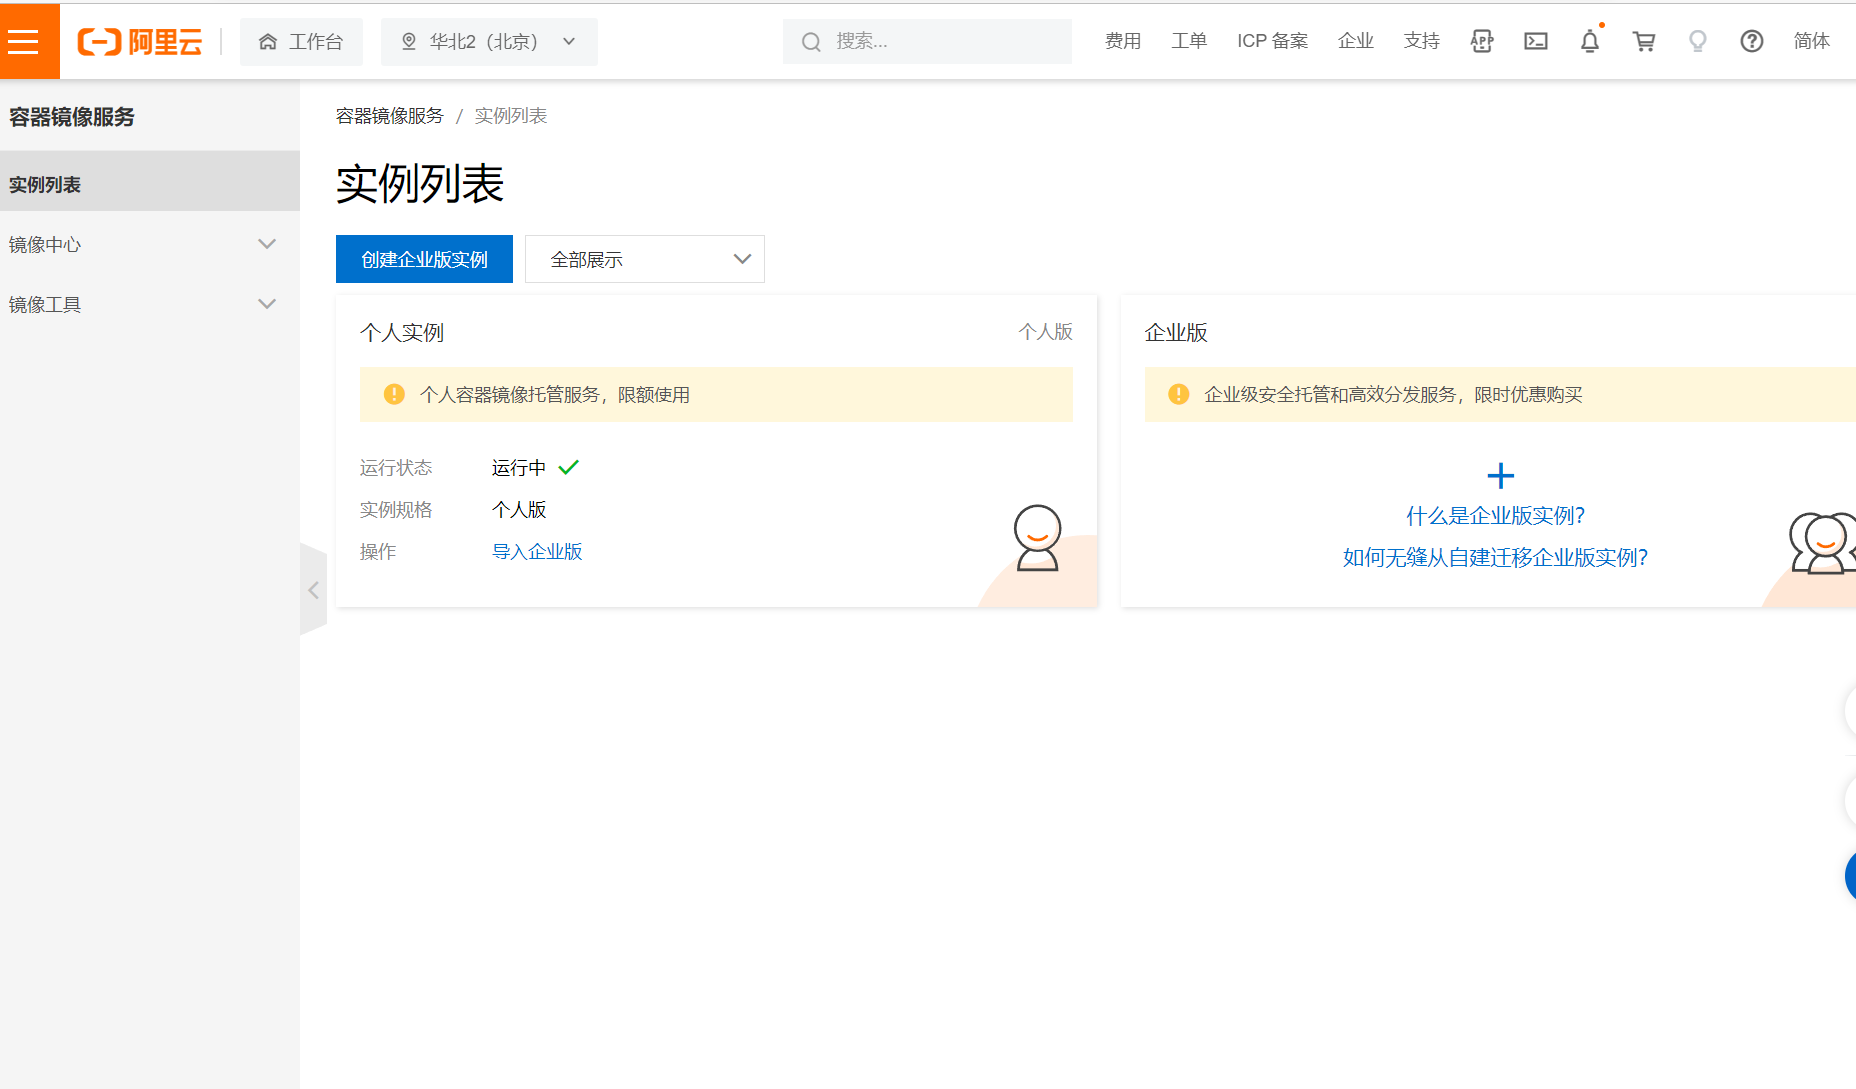Open the 什么是企业版实例? link
Image resolution: width=1856 pixels, height=1089 pixels.
coord(1495,516)
